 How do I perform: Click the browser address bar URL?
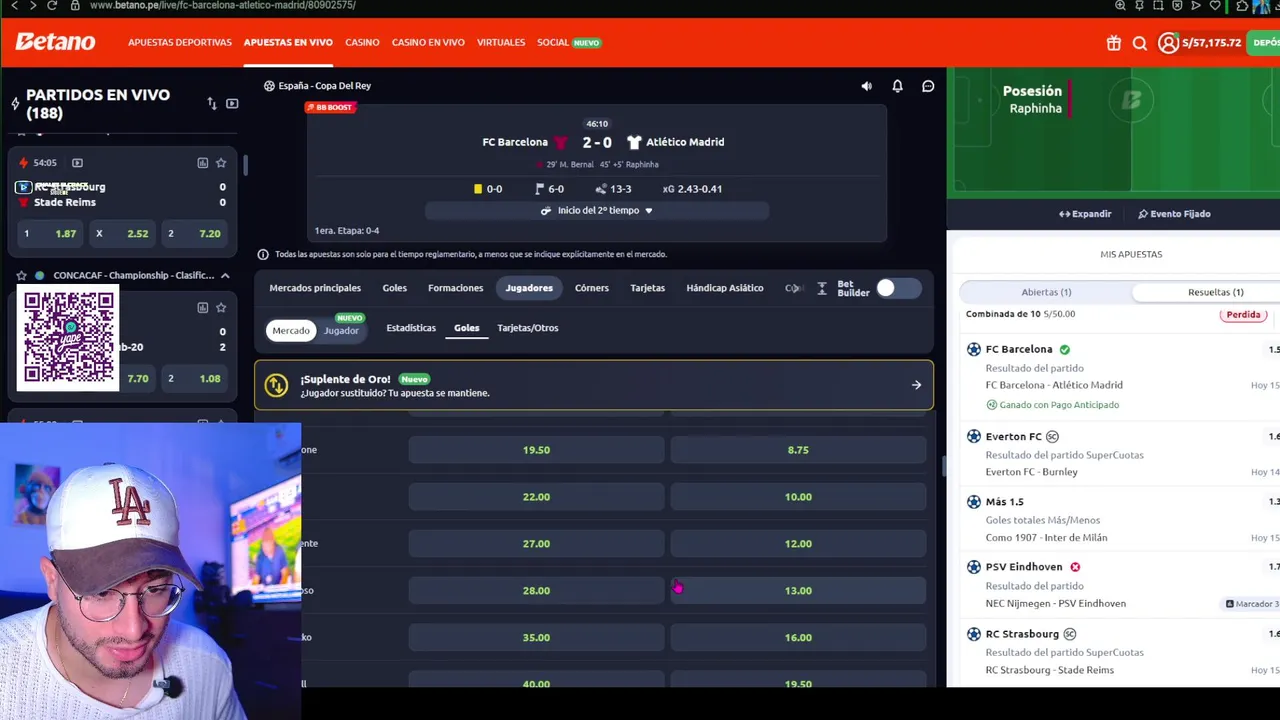click(x=222, y=6)
